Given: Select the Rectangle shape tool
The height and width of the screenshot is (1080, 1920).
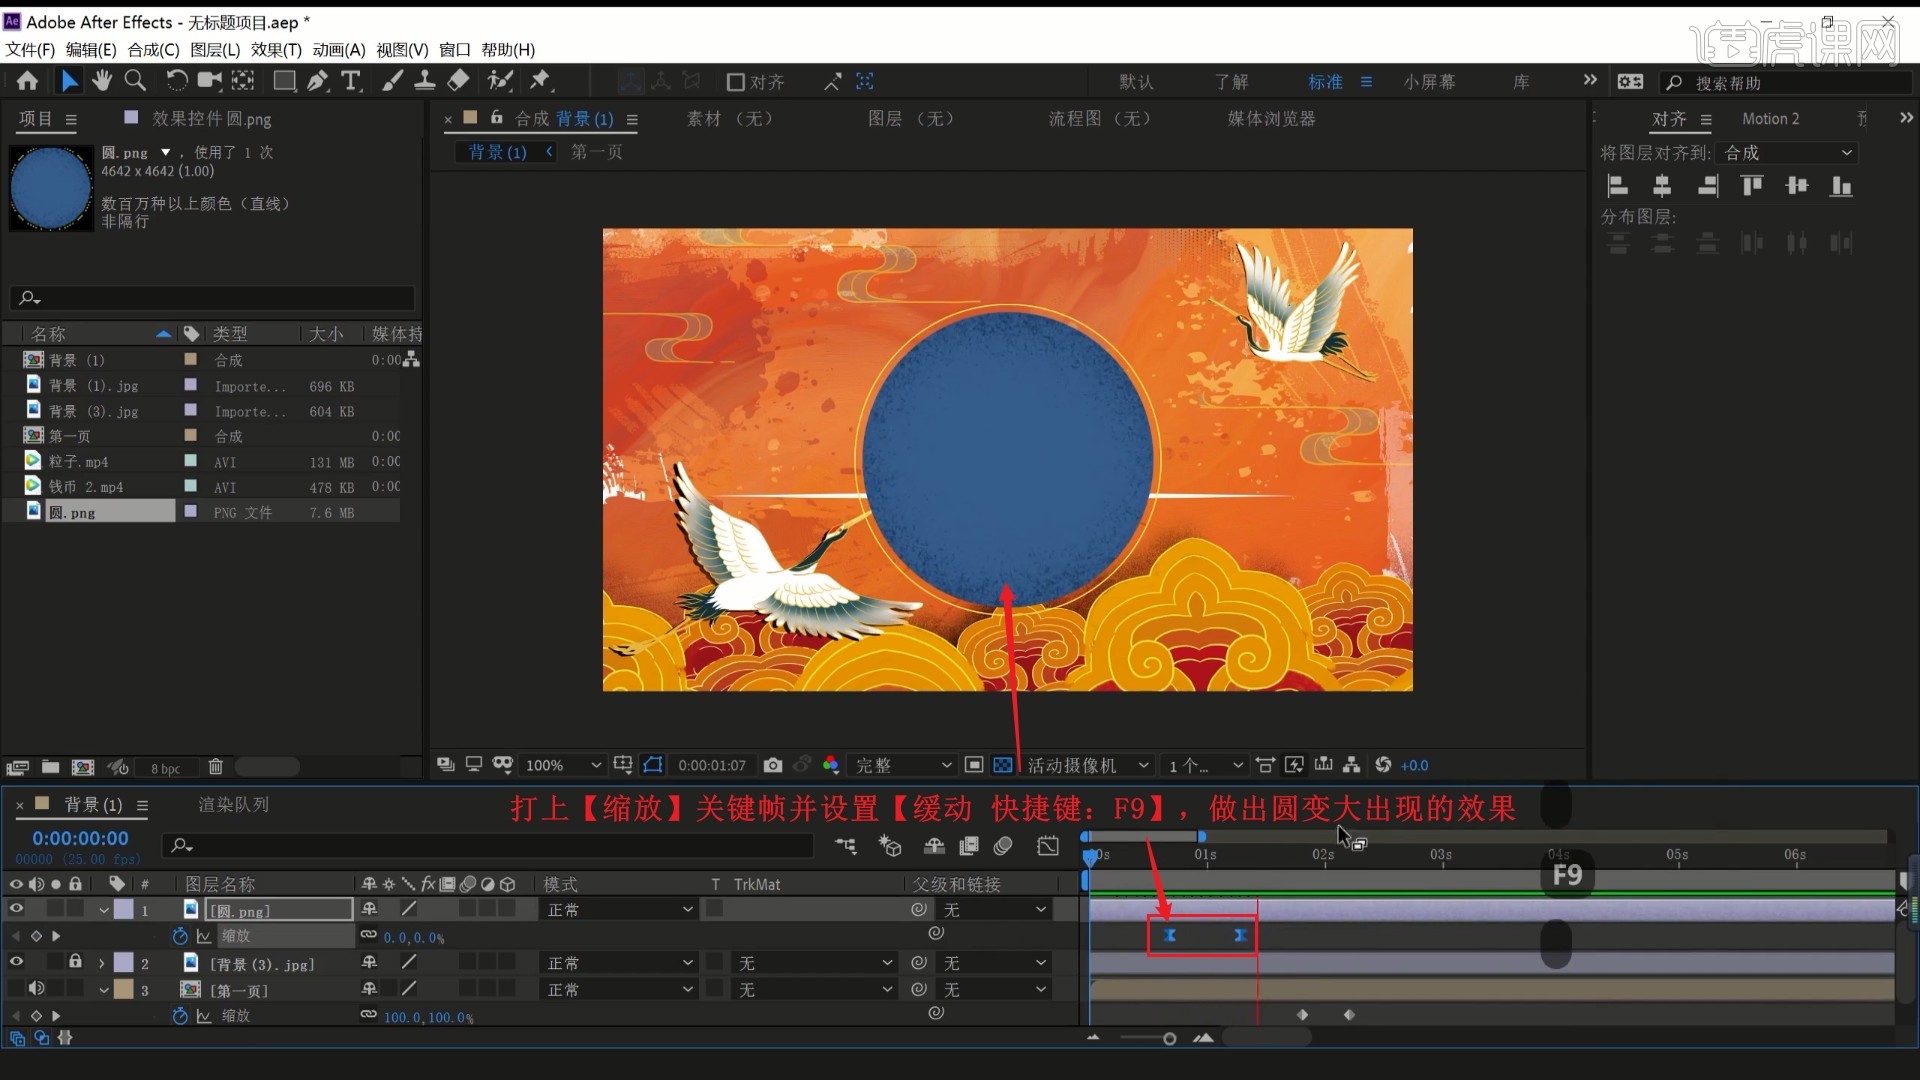Looking at the screenshot, I should pyautogui.click(x=284, y=81).
